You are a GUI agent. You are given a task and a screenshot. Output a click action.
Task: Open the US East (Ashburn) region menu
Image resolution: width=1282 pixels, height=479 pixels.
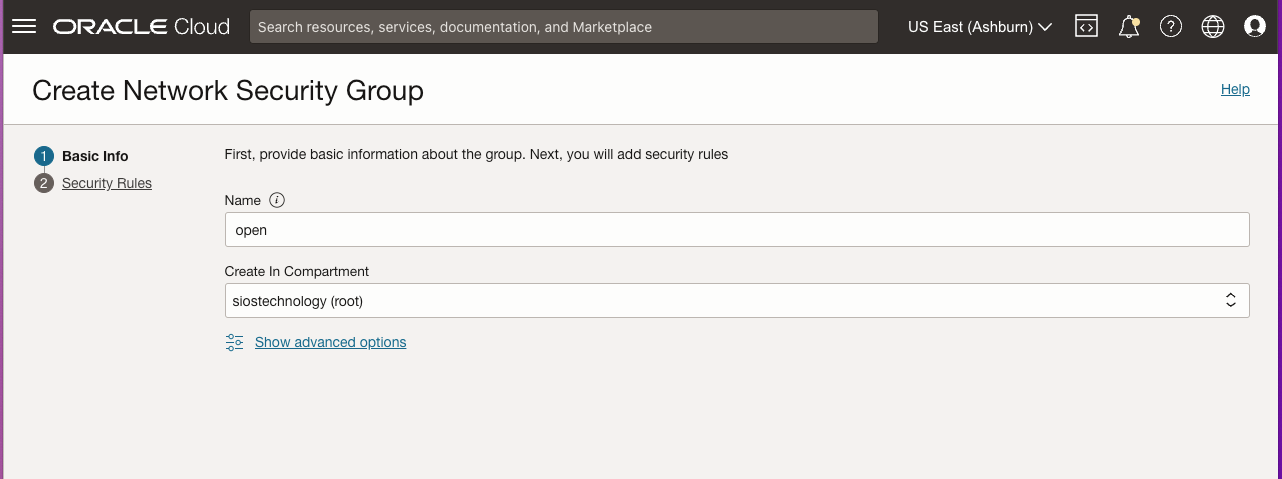[x=979, y=27]
